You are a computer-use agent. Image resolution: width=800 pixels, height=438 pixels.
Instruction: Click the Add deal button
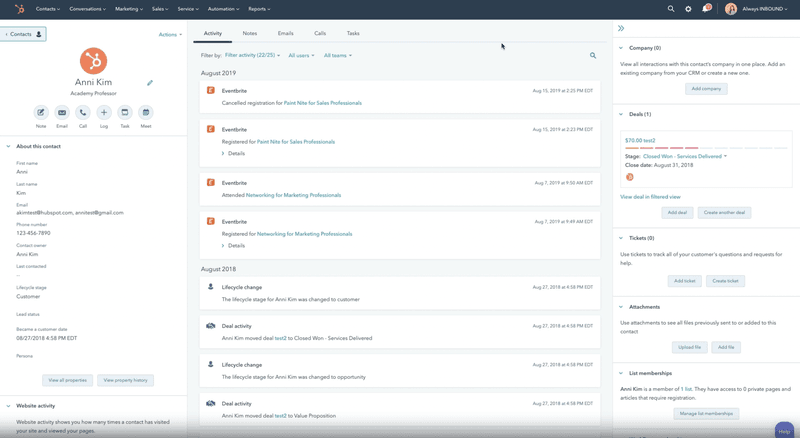[x=677, y=212]
